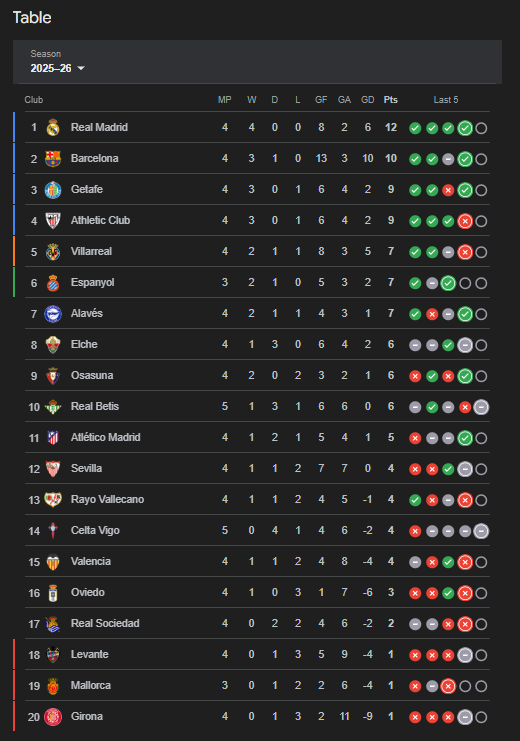Click the Valencia crest icon
Screen dimensions: 520x741
[53, 562]
